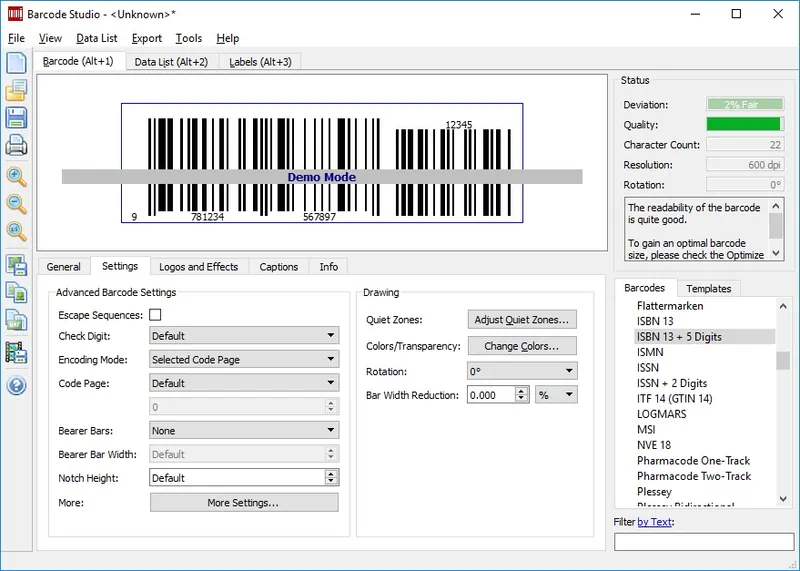Open the Rotation dropdown in Drawing
The height and width of the screenshot is (571, 800).
pos(522,371)
